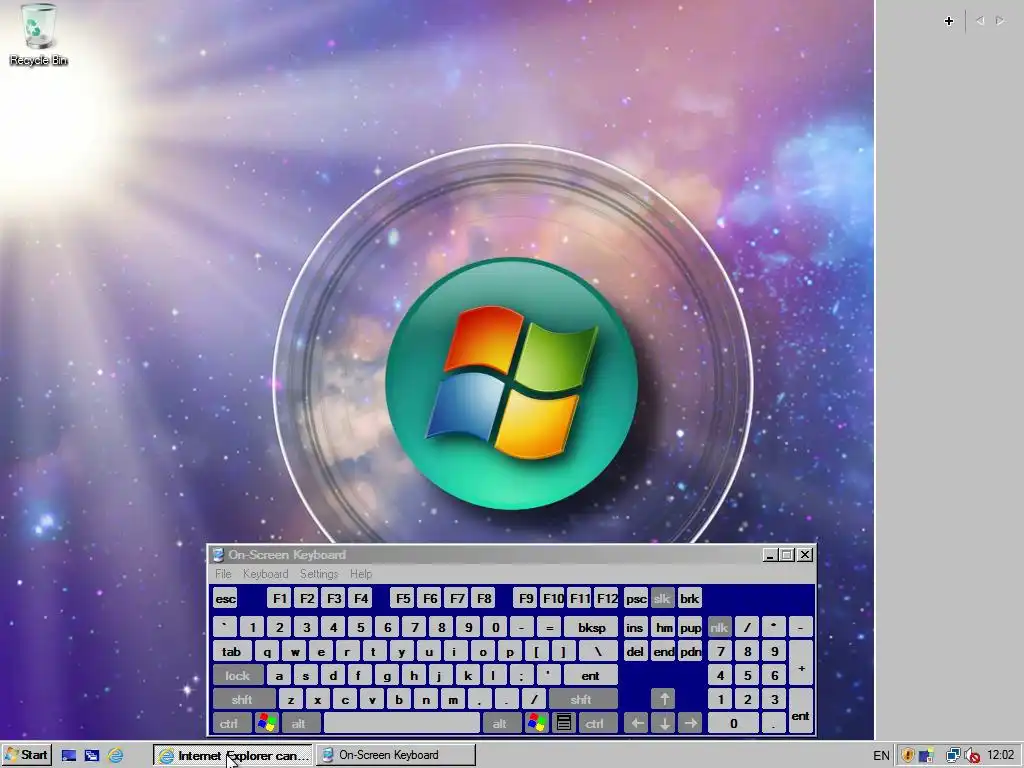
Task: Click the Show Desktop quick launch icon
Action: coord(69,756)
